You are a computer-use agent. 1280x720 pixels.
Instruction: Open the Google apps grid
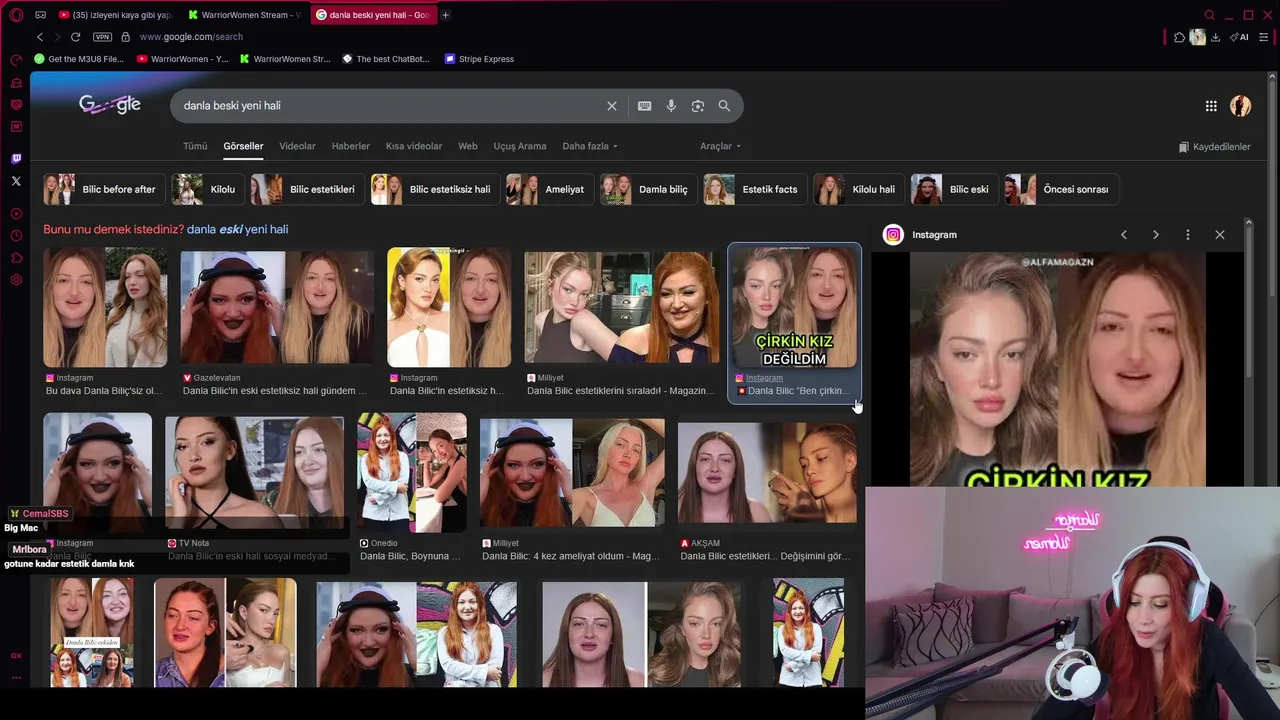point(1211,106)
